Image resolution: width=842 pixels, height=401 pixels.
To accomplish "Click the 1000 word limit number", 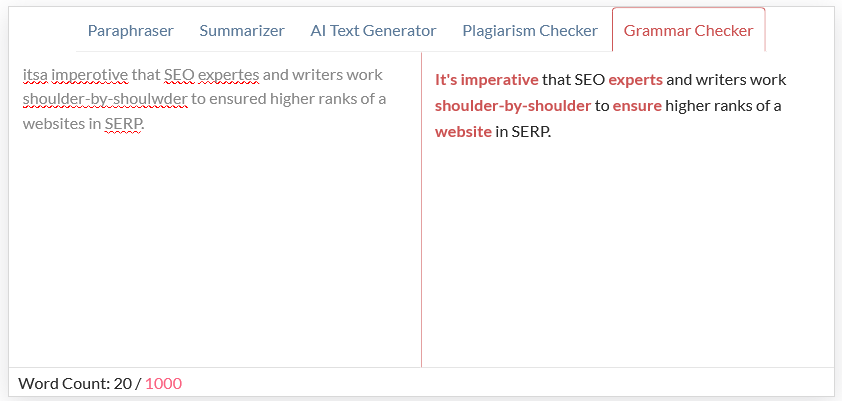I will pyautogui.click(x=163, y=383).
